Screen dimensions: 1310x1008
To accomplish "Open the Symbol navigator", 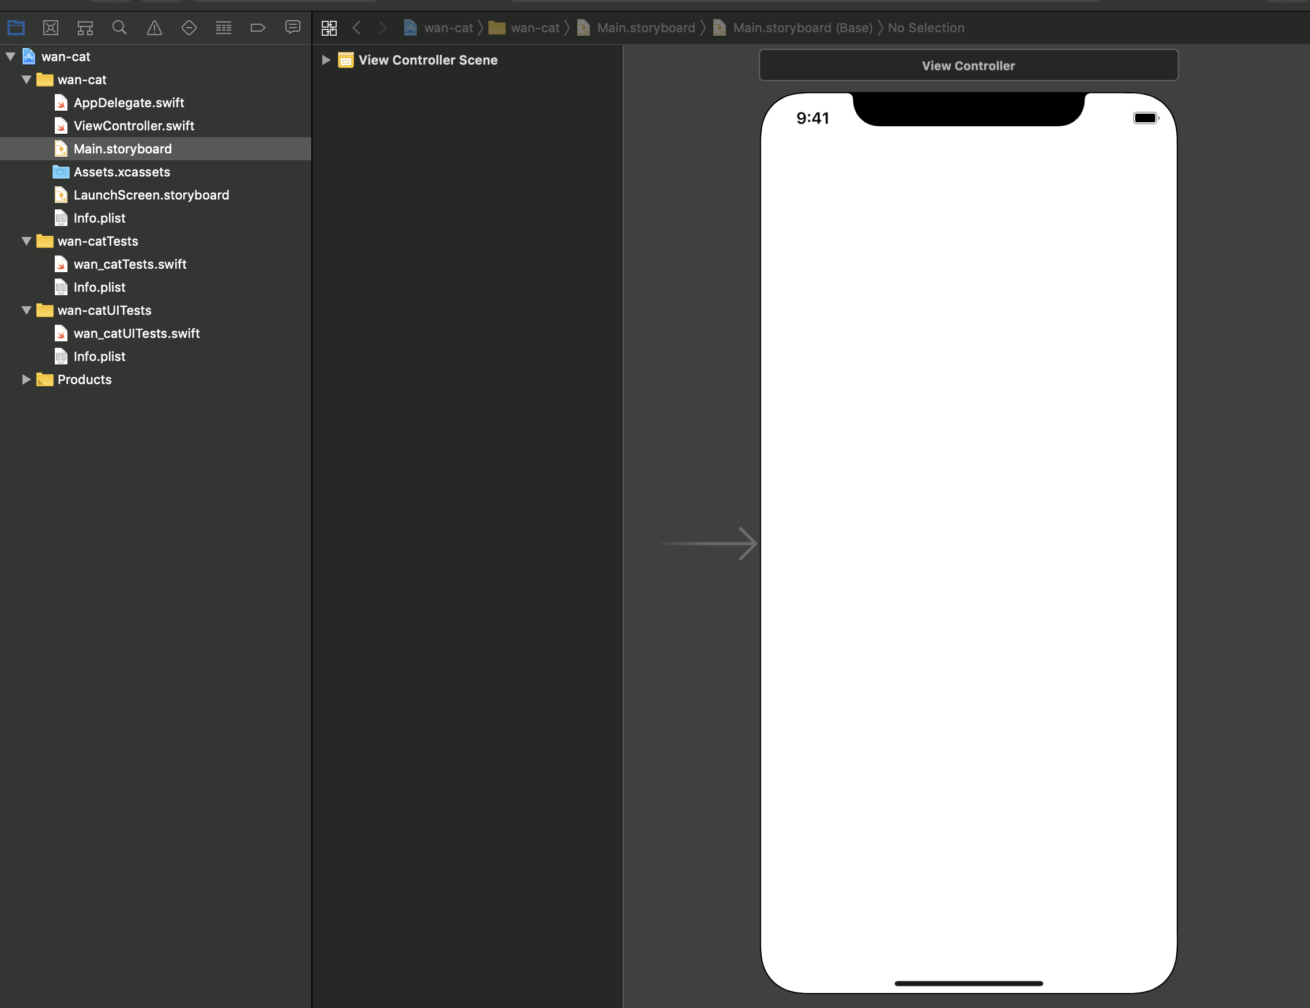I will click(x=85, y=28).
